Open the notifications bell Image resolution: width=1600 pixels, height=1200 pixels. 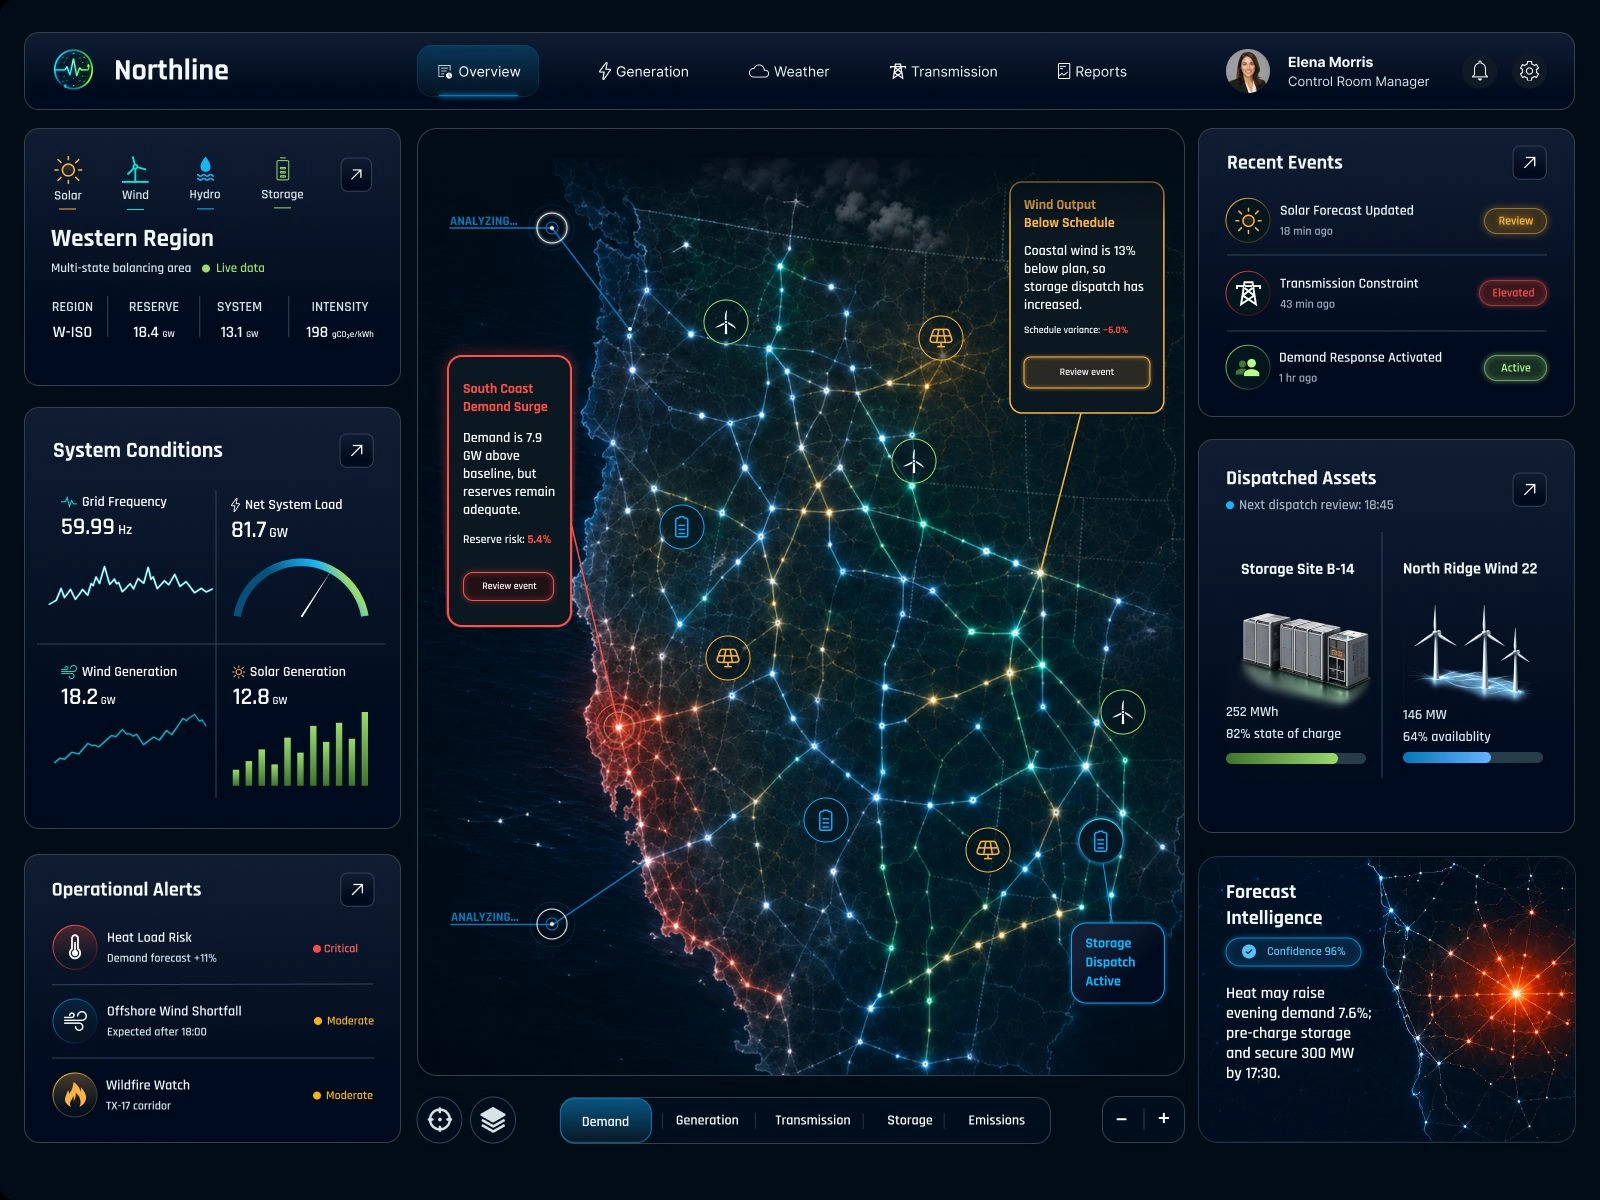click(x=1480, y=71)
